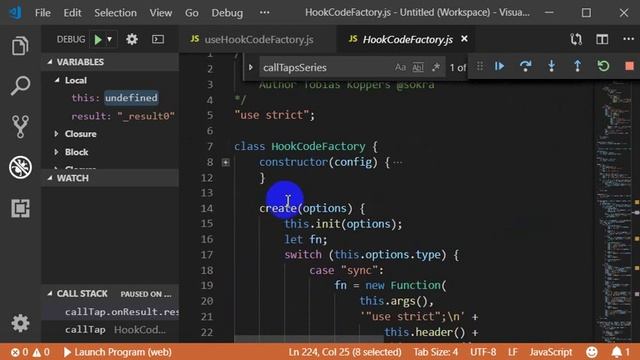
Task: Click line number 14 in the gutter
Action: (207, 208)
